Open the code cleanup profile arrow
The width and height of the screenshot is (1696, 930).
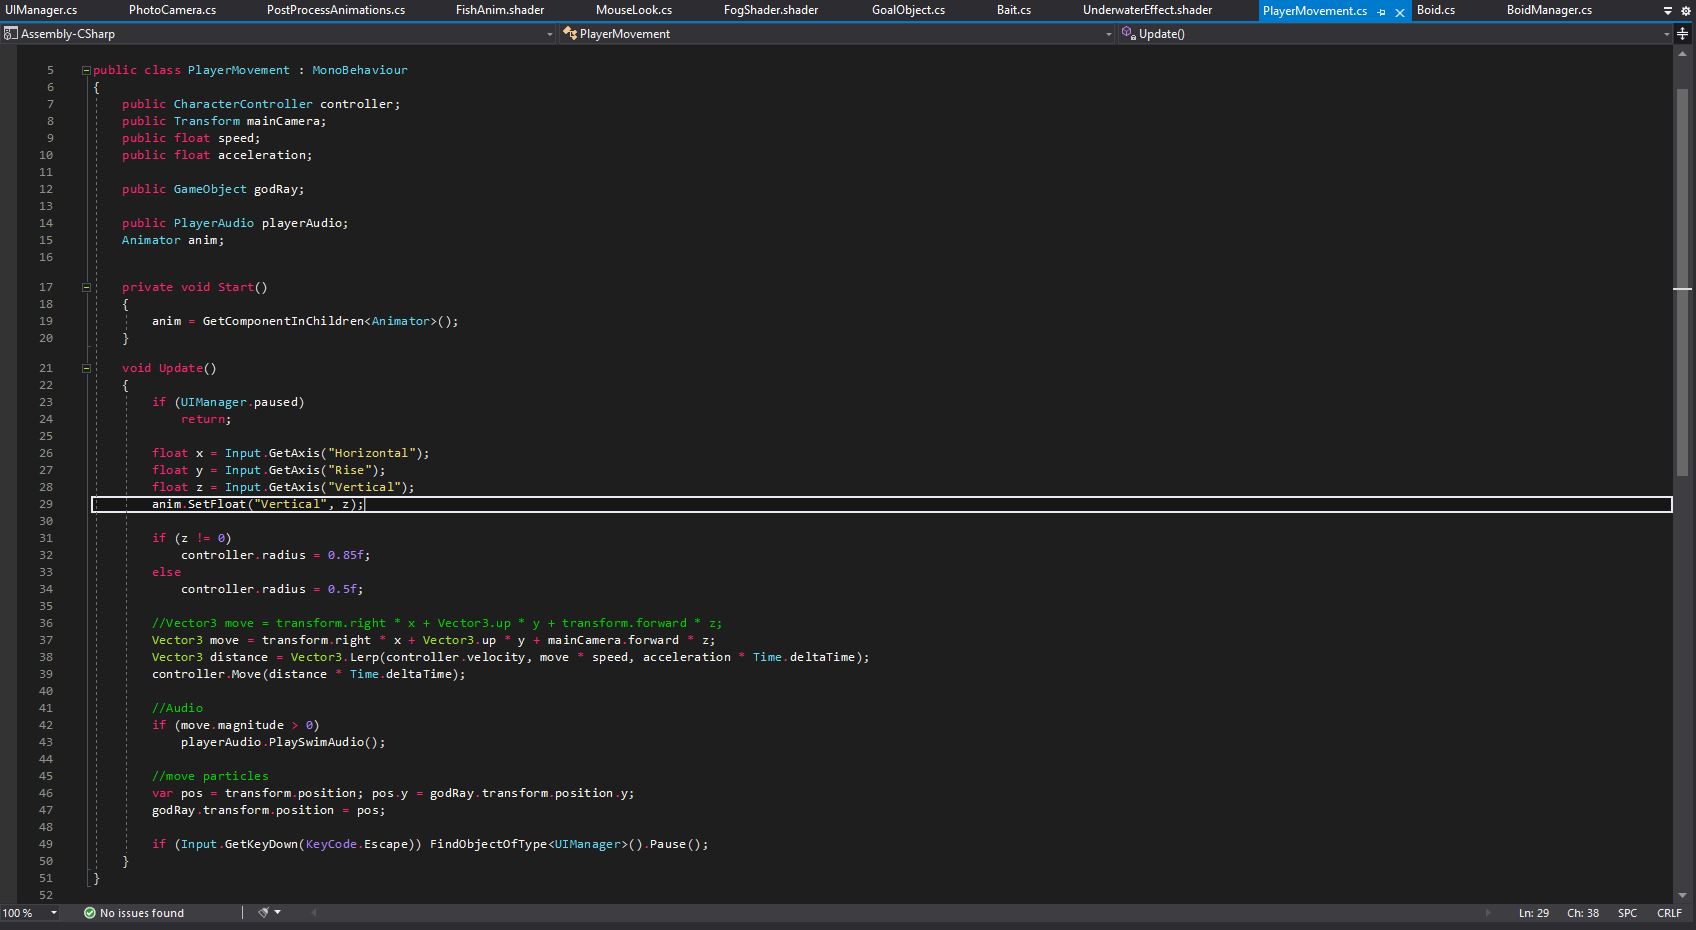(277, 912)
